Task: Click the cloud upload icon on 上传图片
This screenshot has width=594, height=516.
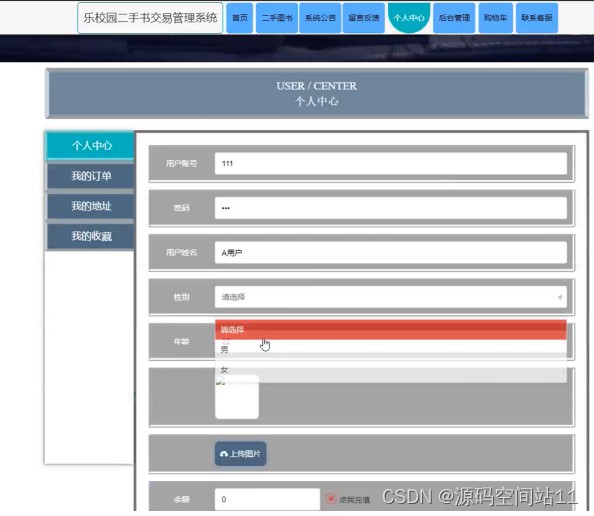Action: click(224, 454)
